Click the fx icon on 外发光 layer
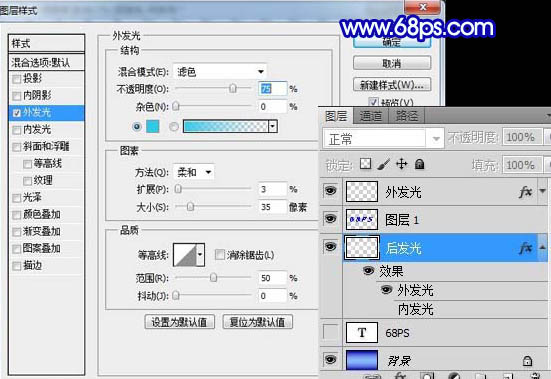This screenshot has height=379, width=551. (x=526, y=192)
